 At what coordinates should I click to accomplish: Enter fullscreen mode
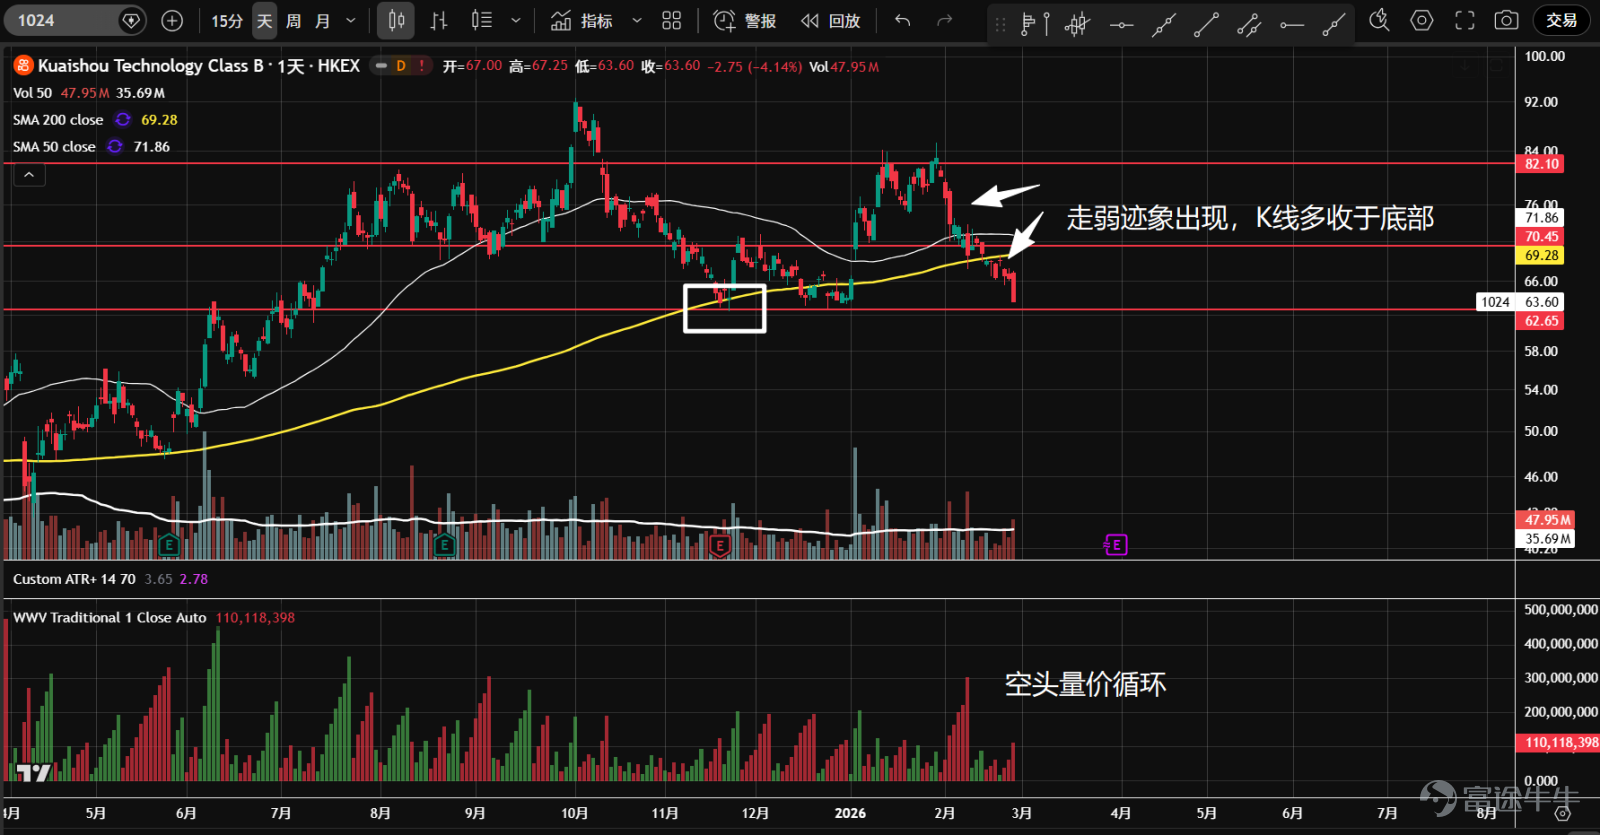pyautogui.click(x=1465, y=20)
